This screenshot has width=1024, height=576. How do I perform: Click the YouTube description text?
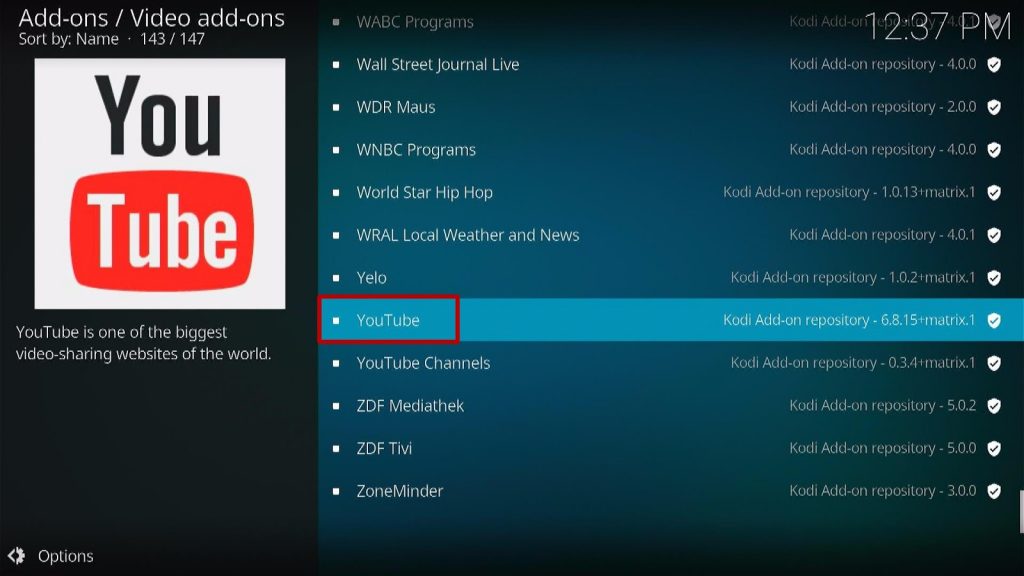tap(144, 343)
